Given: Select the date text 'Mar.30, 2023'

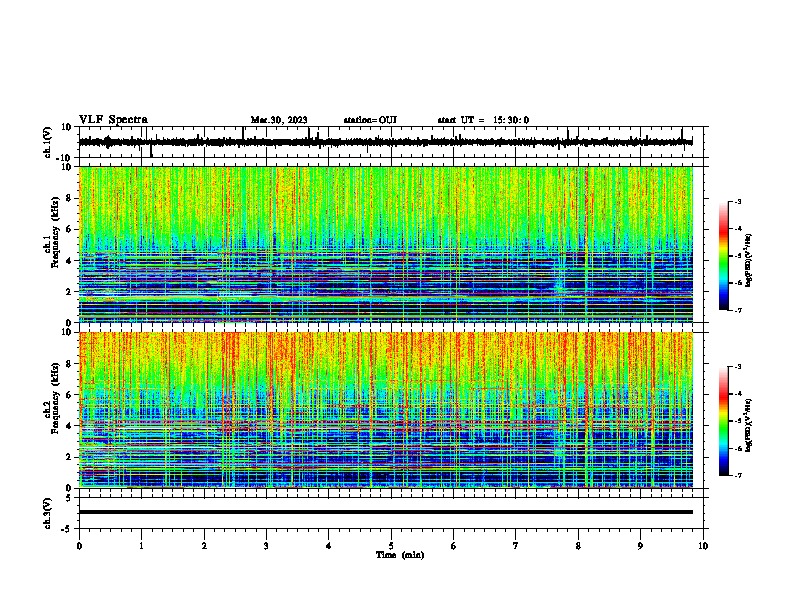Looking at the screenshot, I should [x=279, y=120].
